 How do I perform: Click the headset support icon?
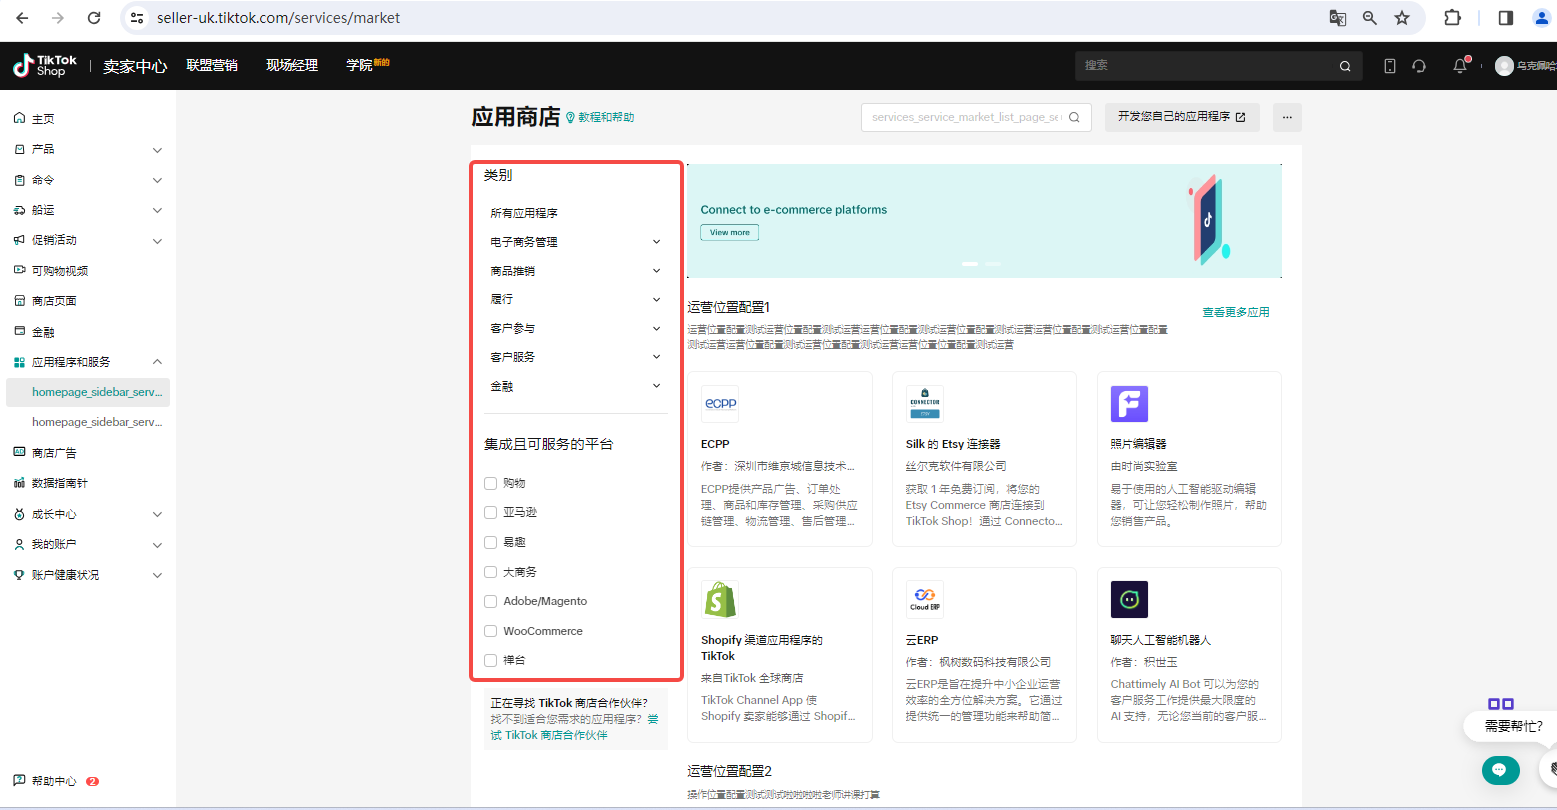(x=1418, y=66)
